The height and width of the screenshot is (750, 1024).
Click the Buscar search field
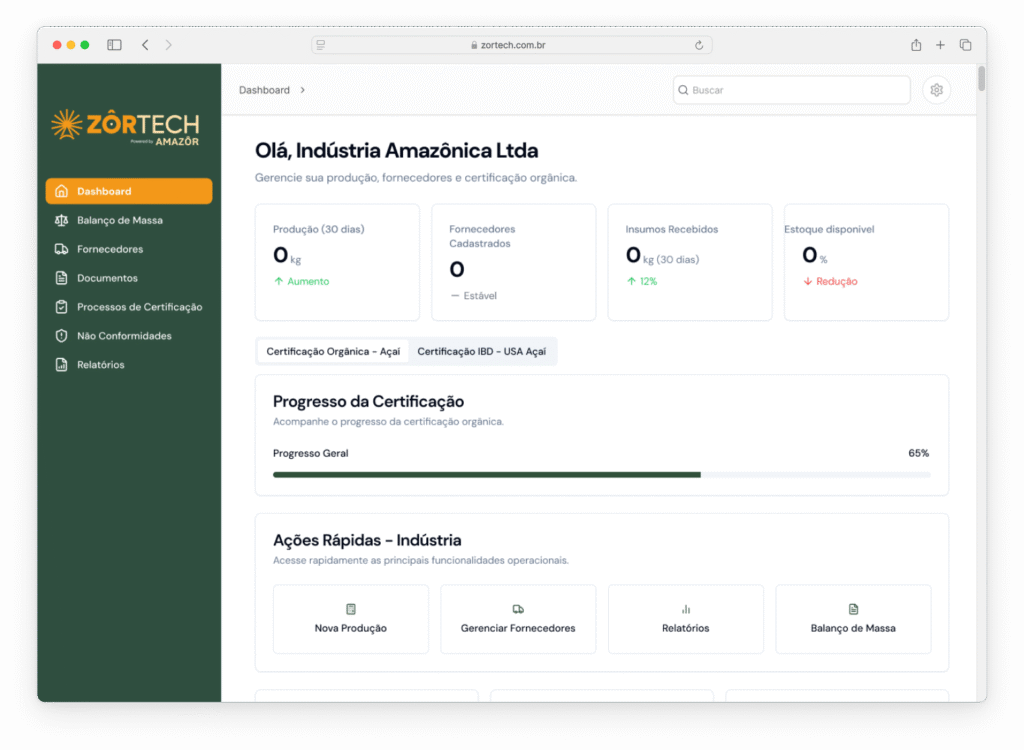pos(791,90)
